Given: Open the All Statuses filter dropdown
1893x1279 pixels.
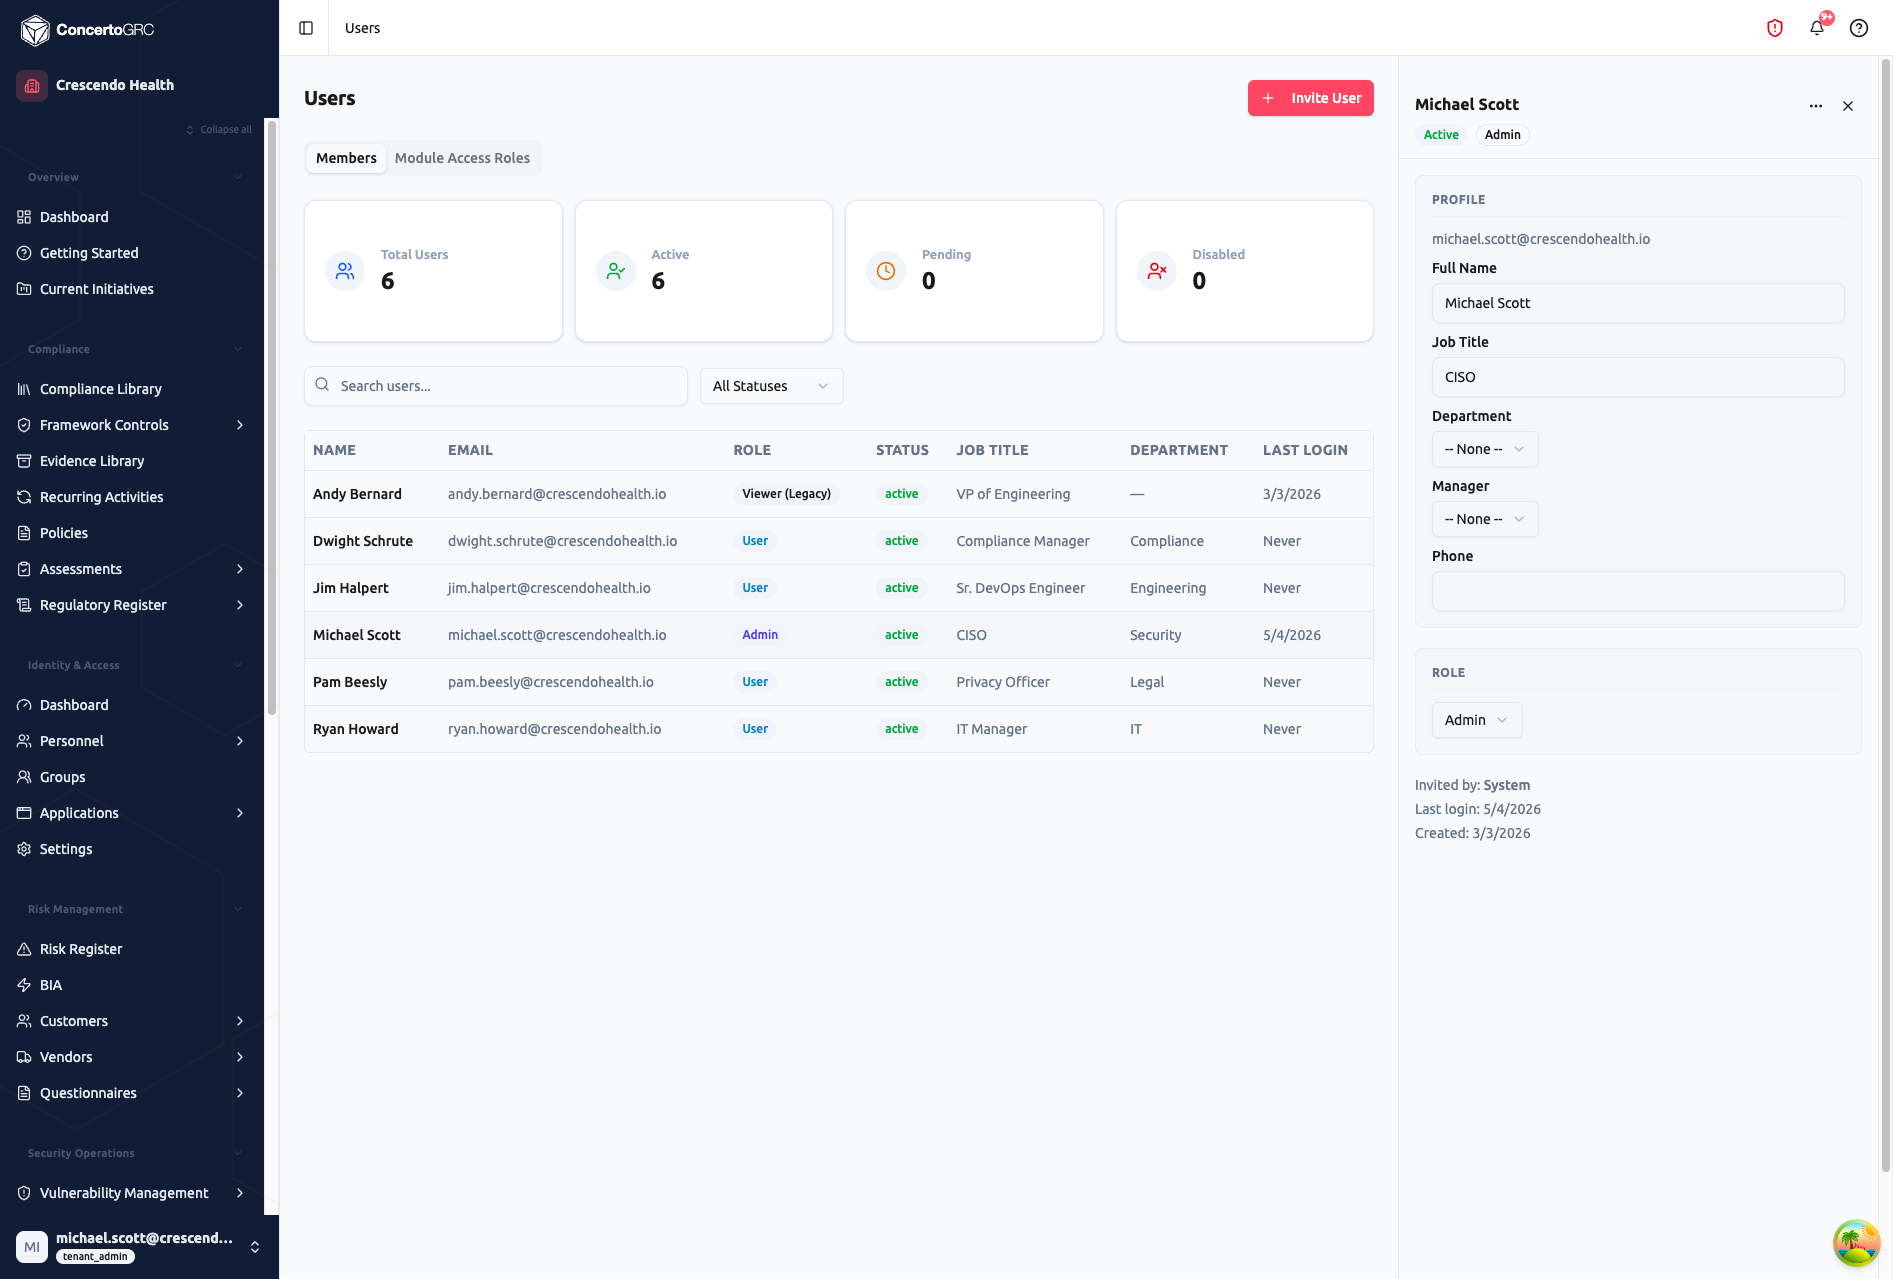Looking at the screenshot, I should (771, 386).
